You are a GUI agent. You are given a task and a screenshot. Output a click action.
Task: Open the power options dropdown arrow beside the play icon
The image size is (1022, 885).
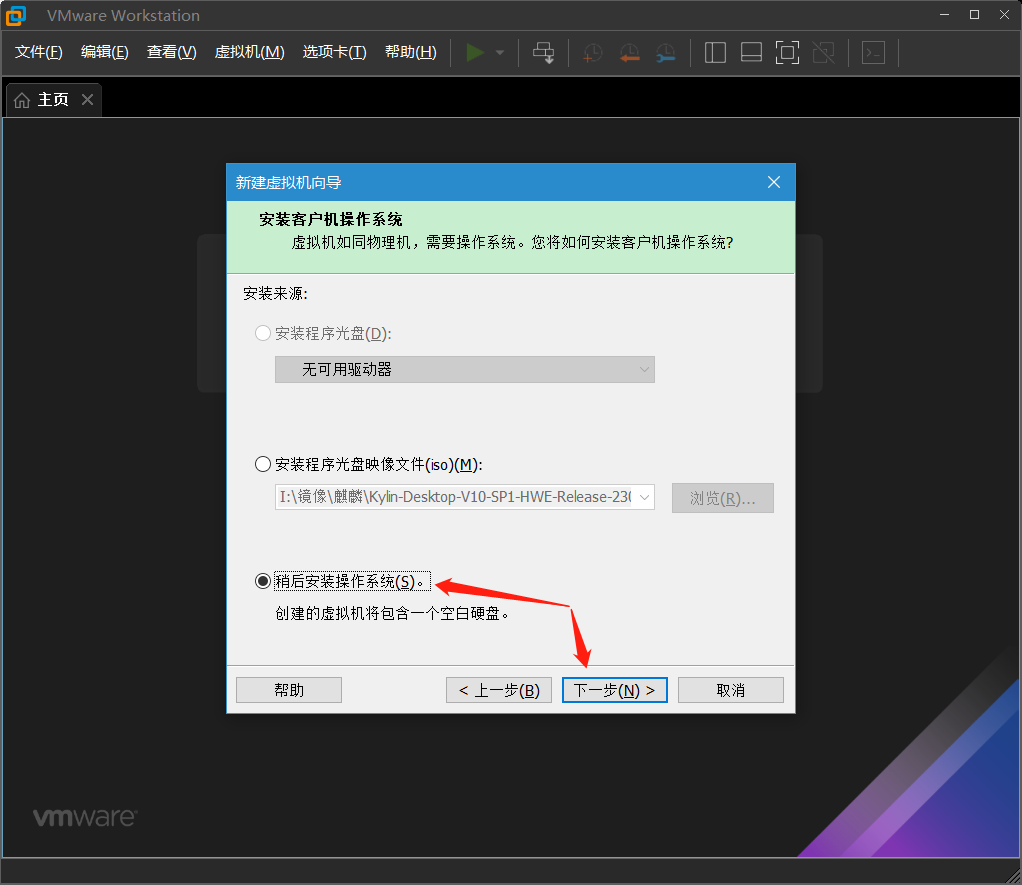pyautogui.click(x=500, y=53)
